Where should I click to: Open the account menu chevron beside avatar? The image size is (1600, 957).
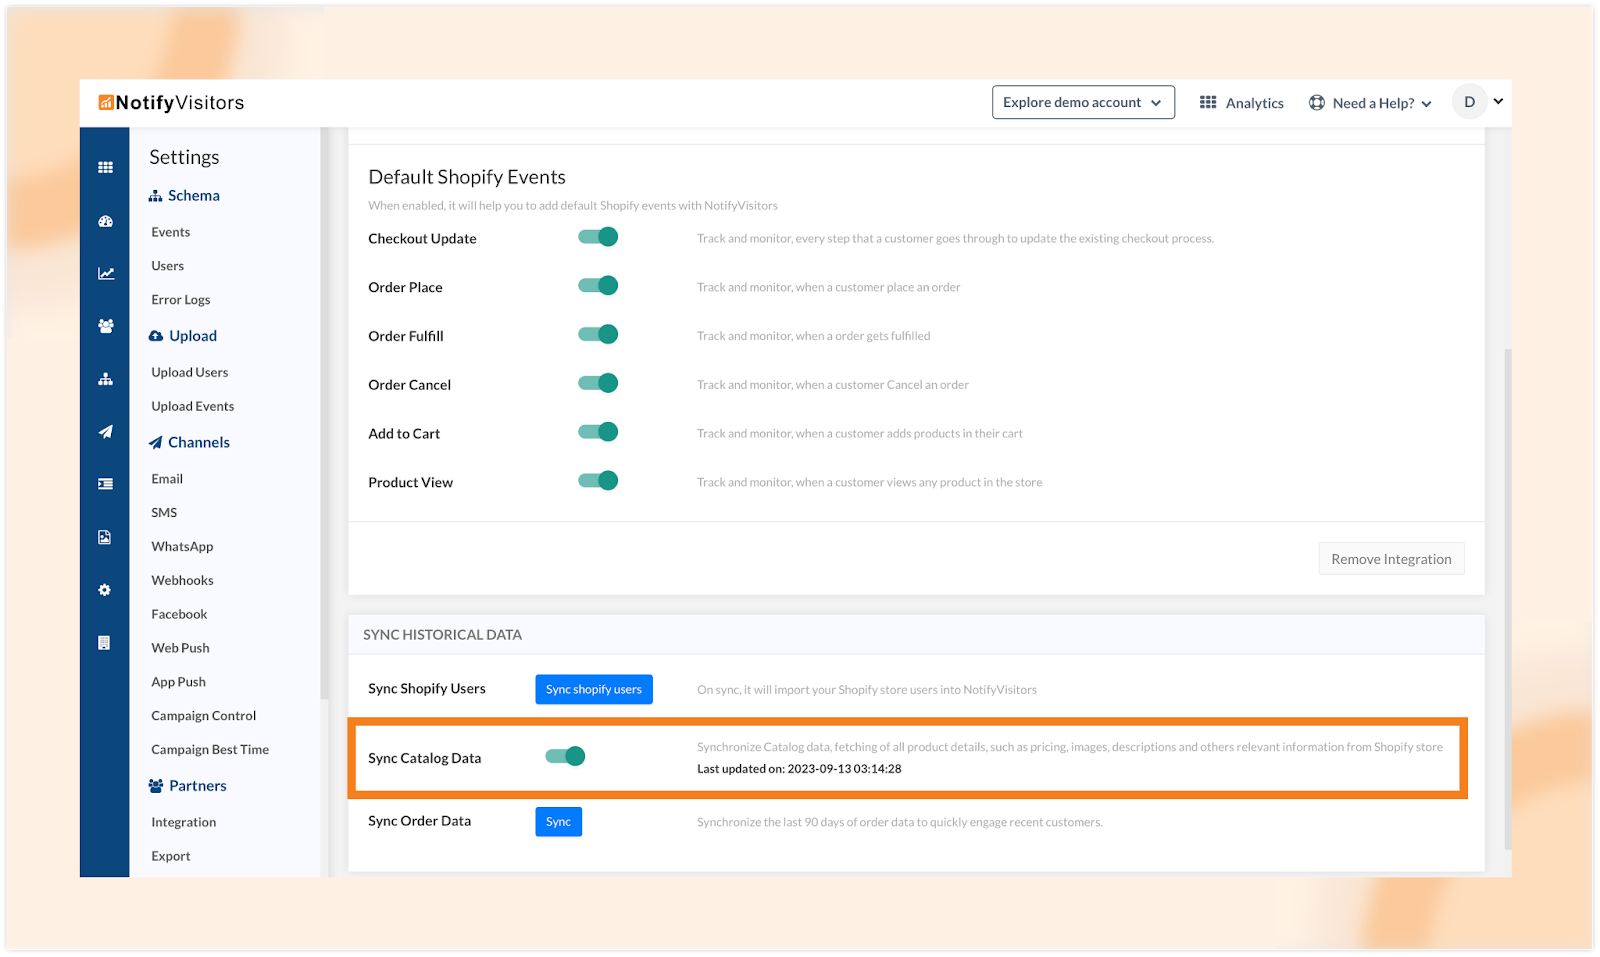tap(1498, 101)
